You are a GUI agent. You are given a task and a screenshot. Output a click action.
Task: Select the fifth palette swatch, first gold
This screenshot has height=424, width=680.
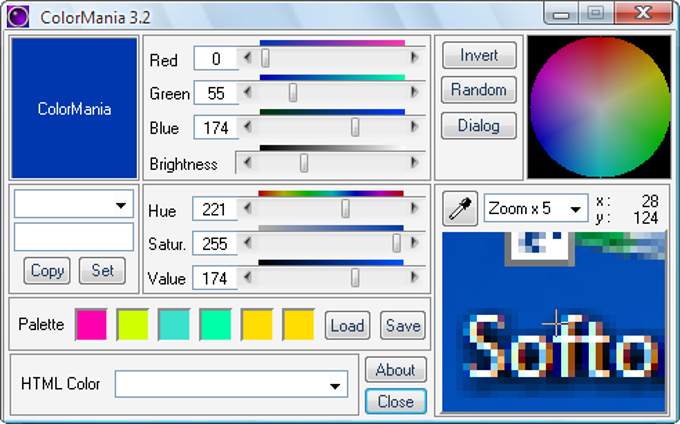click(257, 325)
